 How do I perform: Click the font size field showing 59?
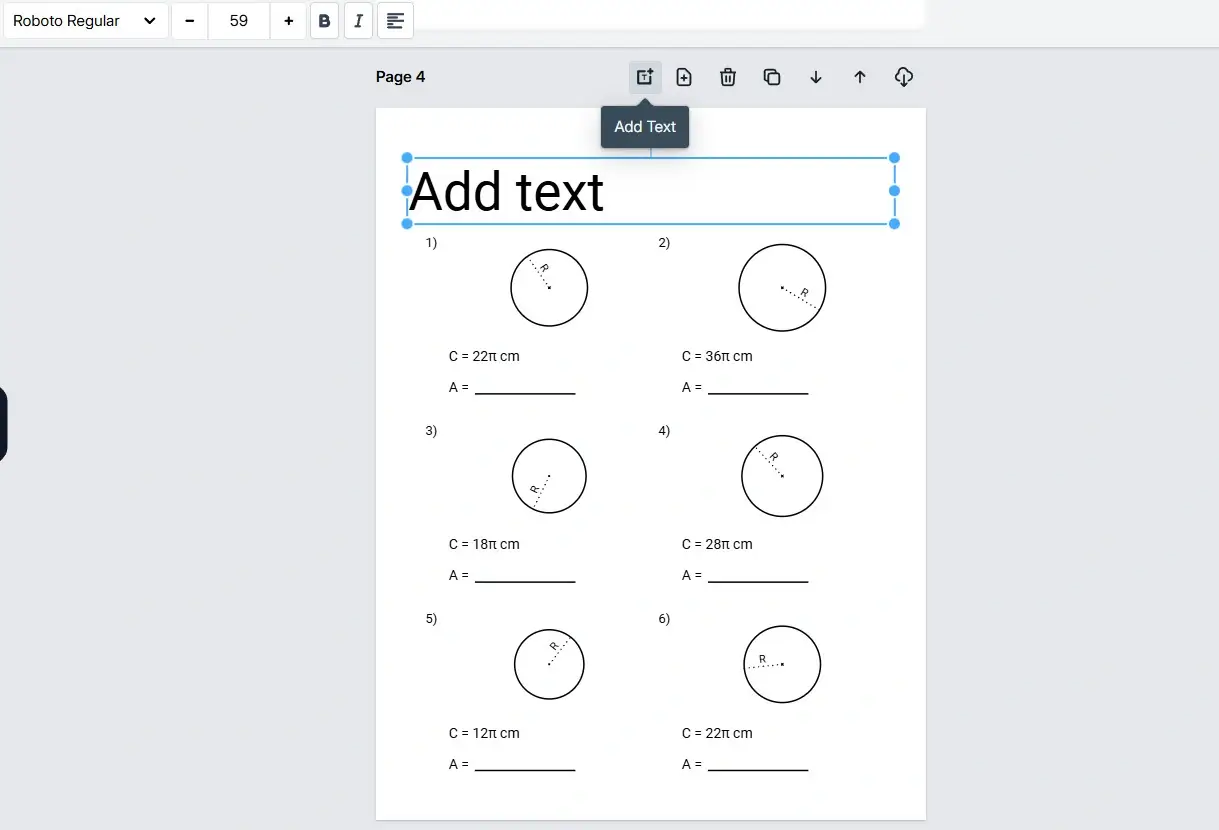[239, 21]
